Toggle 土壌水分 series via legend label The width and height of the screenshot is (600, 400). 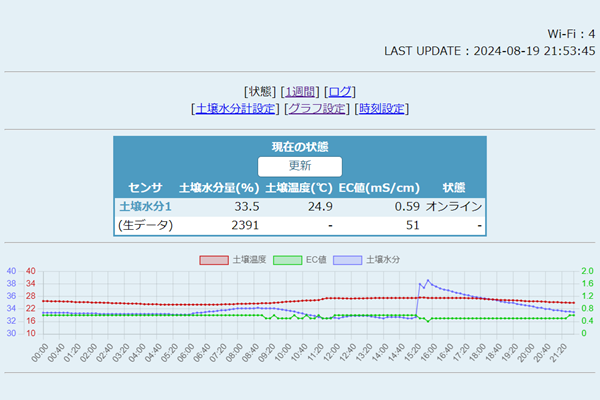coord(383,260)
